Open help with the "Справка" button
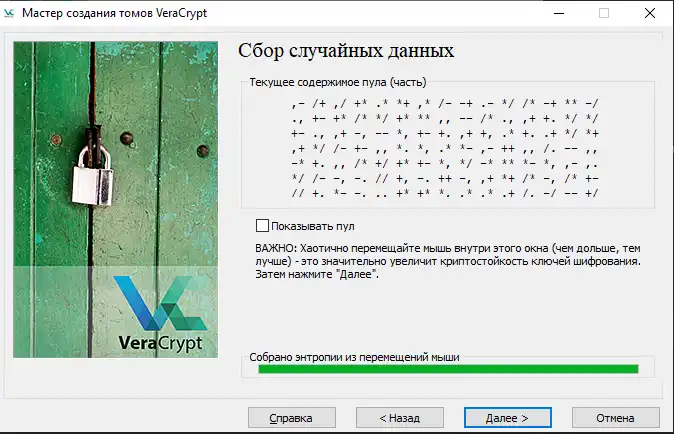The image size is (674, 434). [291, 417]
